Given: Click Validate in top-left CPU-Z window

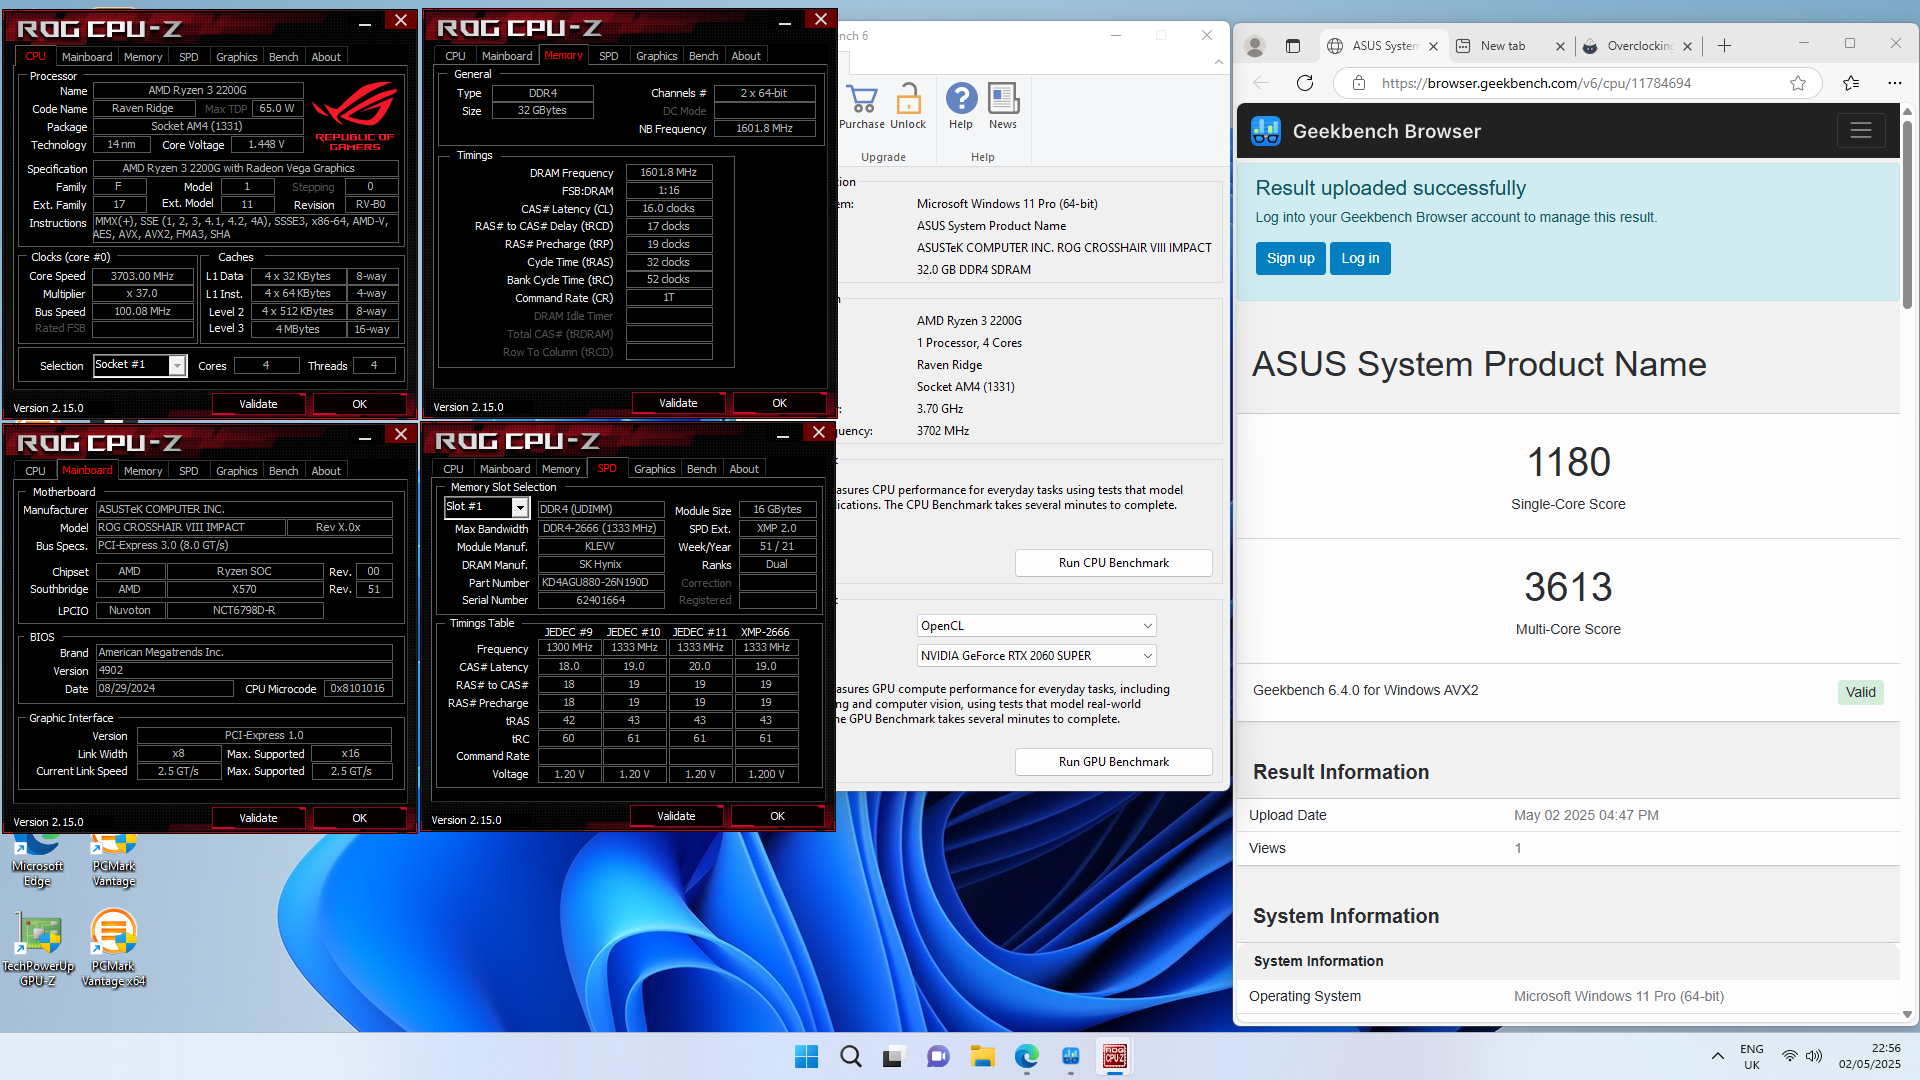Looking at the screenshot, I should tap(258, 404).
